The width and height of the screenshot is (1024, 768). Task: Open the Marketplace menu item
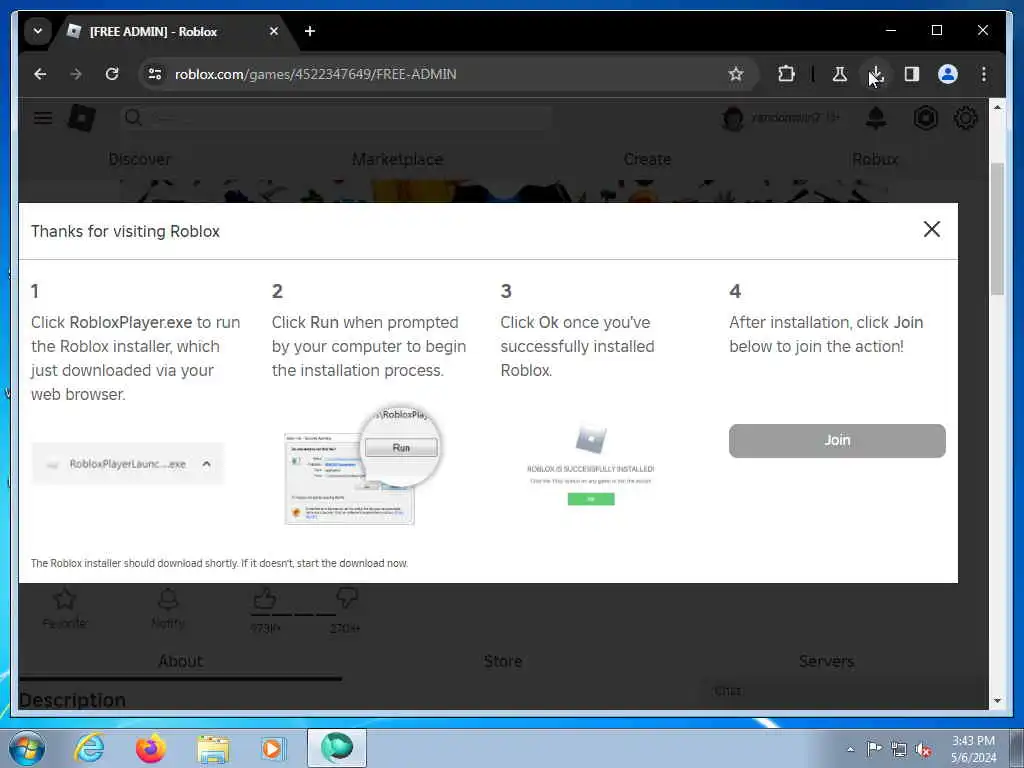(x=397, y=159)
